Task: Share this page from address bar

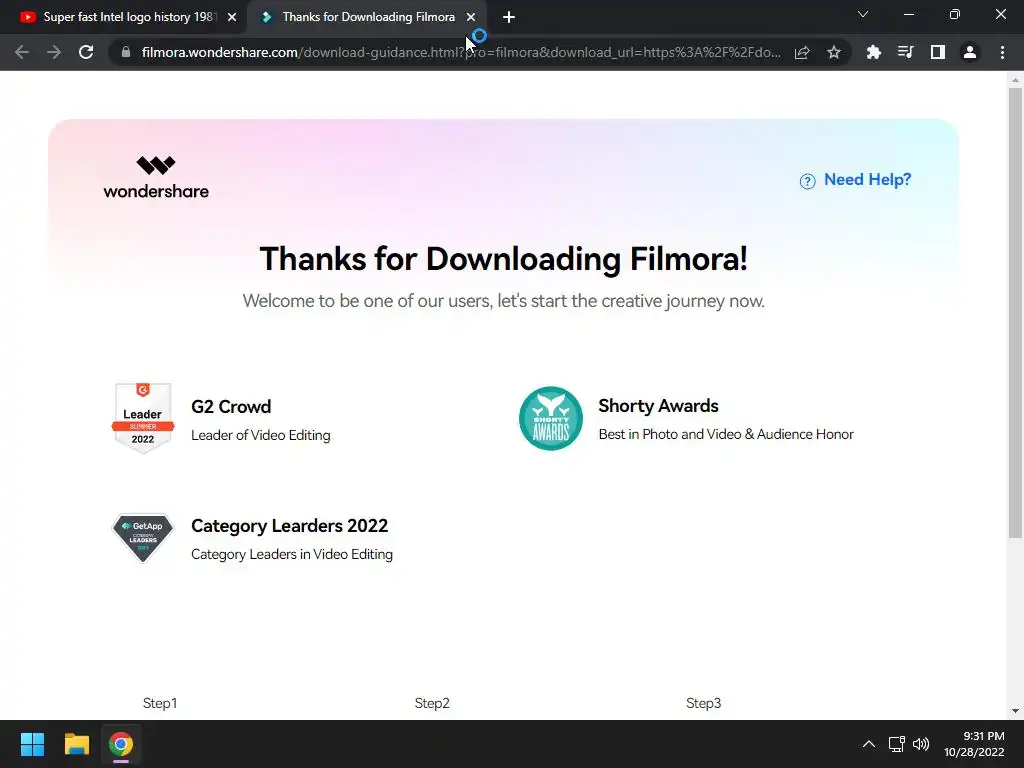Action: coord(802,52)
